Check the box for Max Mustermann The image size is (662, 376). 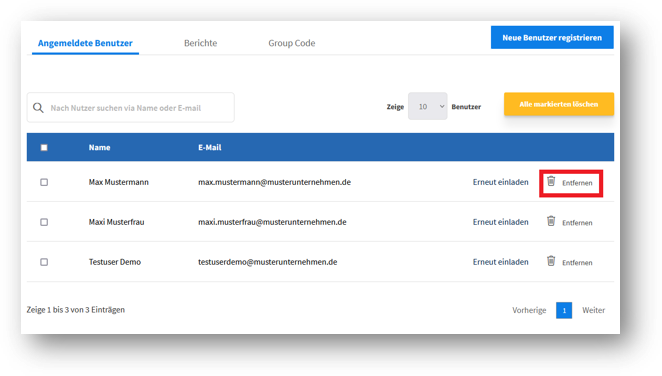tap(44, 182)
